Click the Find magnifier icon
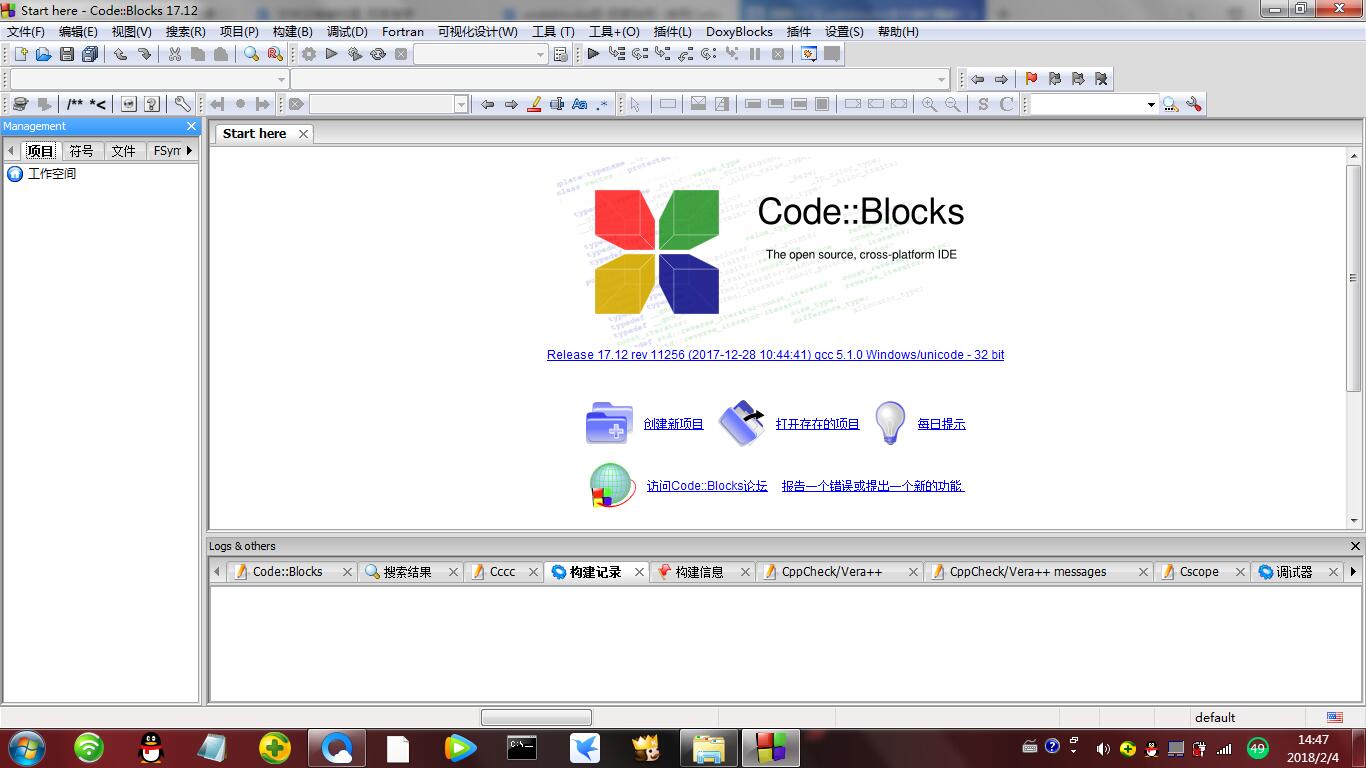 pyautogui.click(x=252, y=54)
